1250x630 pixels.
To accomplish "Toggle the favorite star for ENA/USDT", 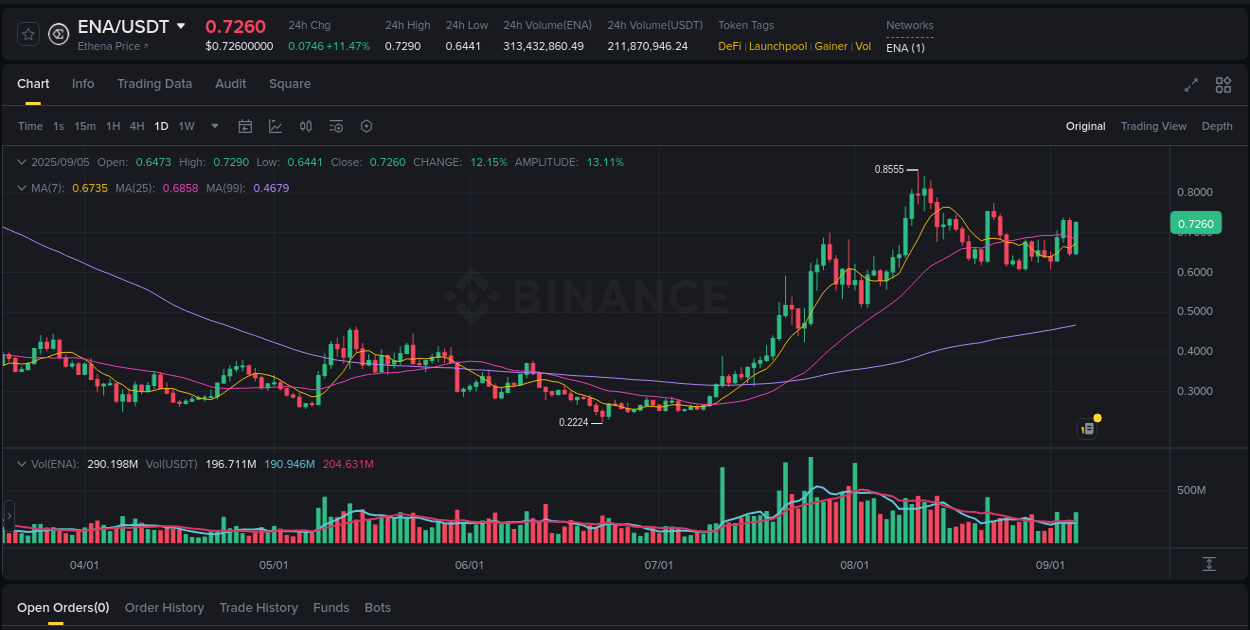I will [28, 33].
